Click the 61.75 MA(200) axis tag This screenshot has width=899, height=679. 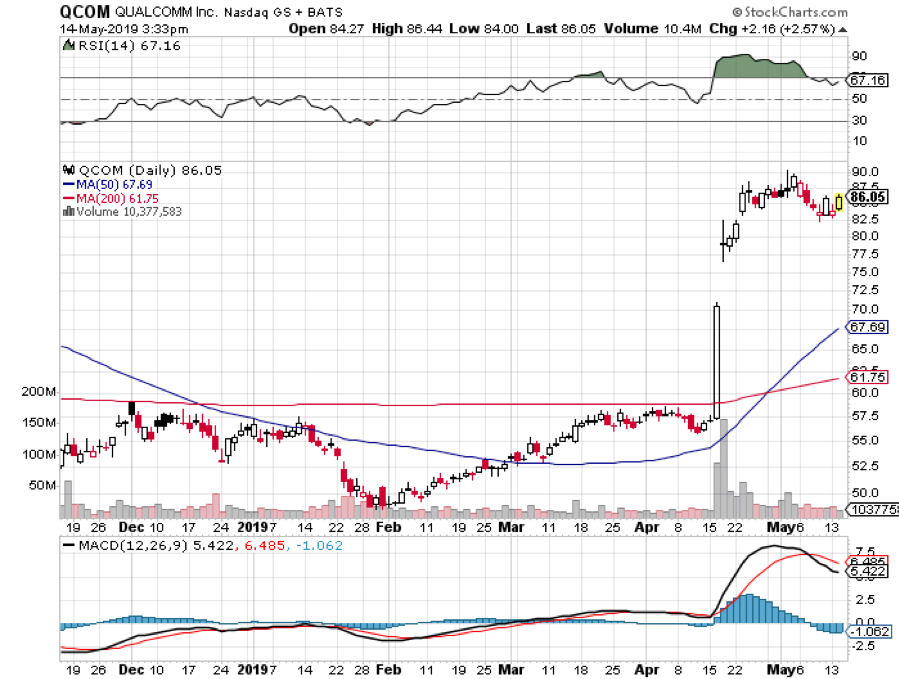pos(867,377)
